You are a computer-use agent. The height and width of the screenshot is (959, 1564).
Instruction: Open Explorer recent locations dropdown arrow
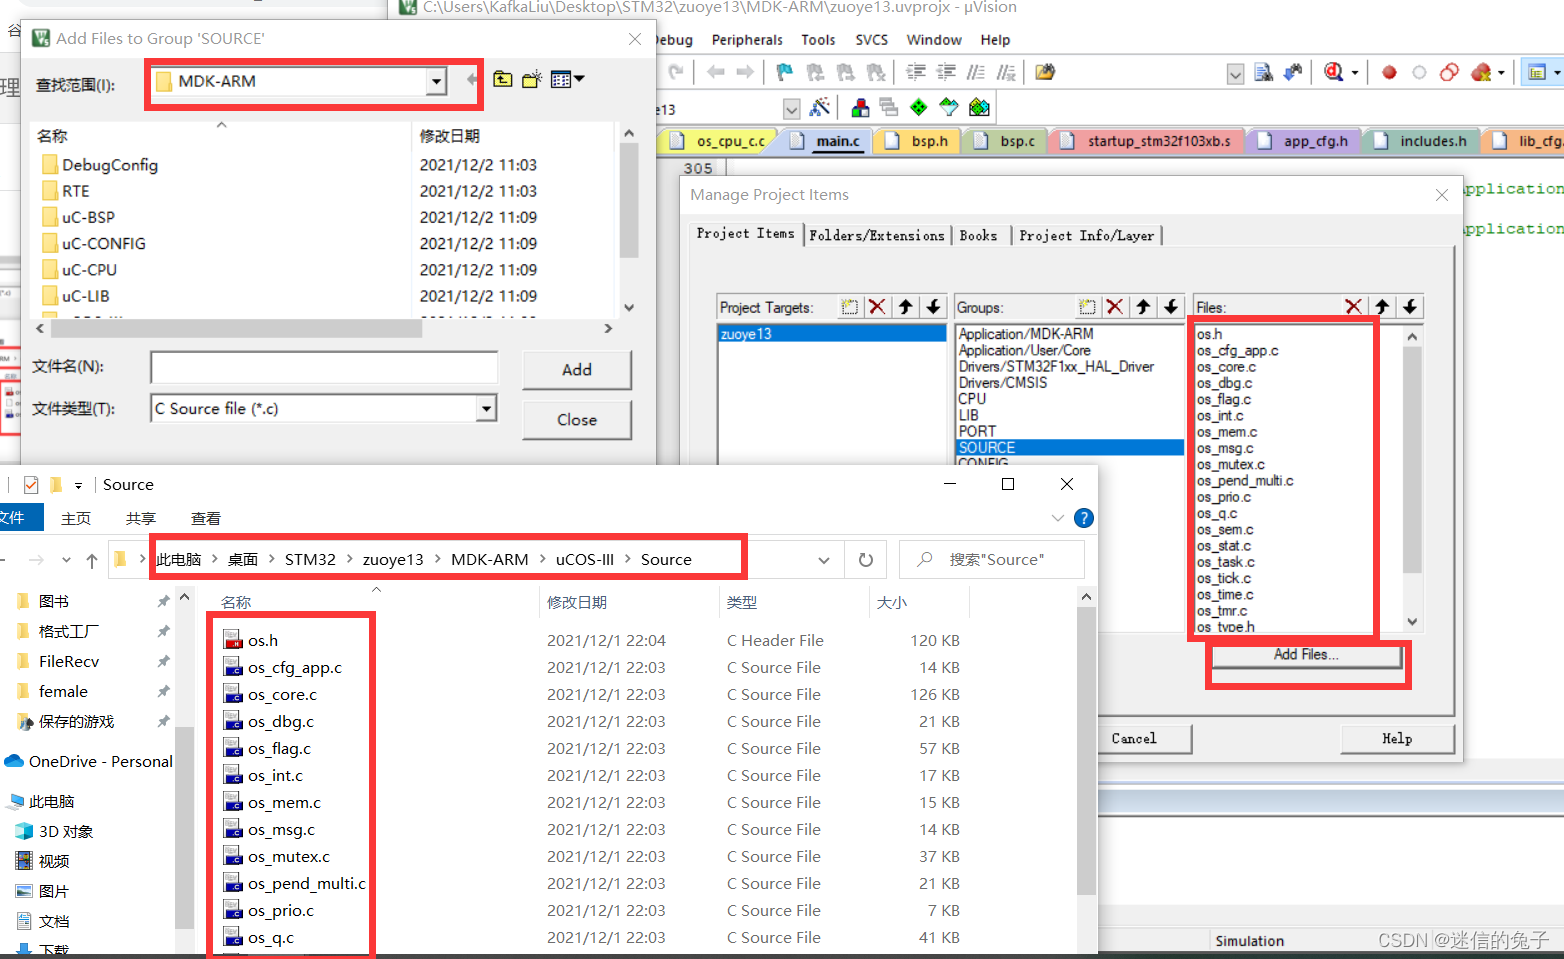(66, 560)
